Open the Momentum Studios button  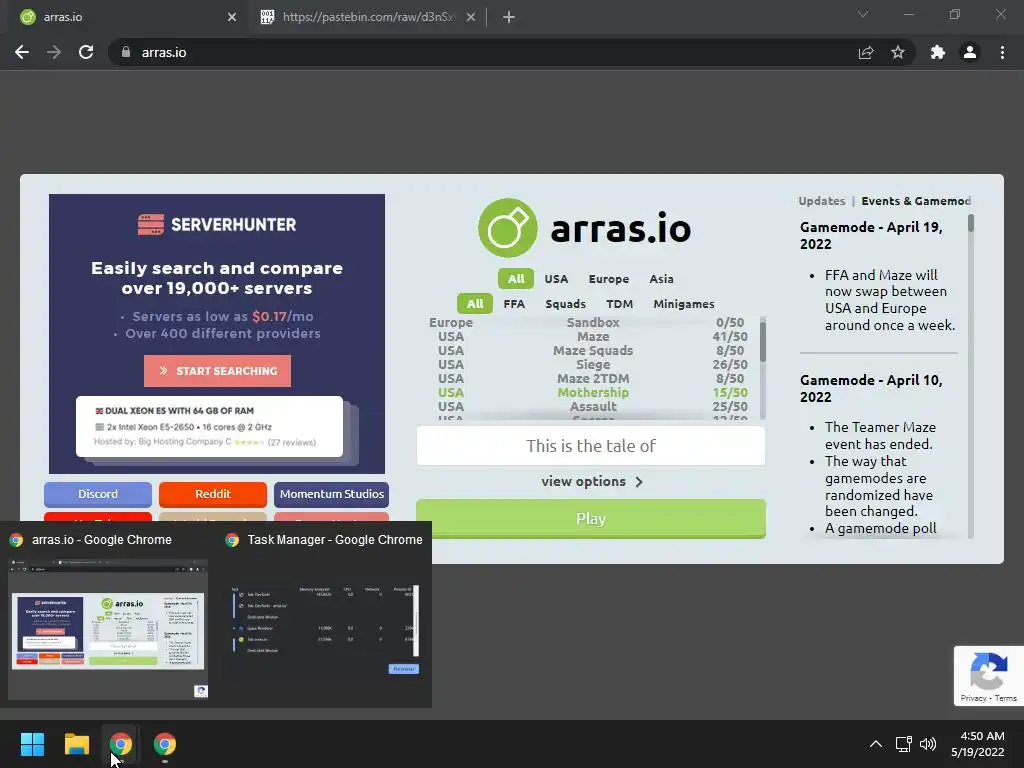(x=332, y=494)
